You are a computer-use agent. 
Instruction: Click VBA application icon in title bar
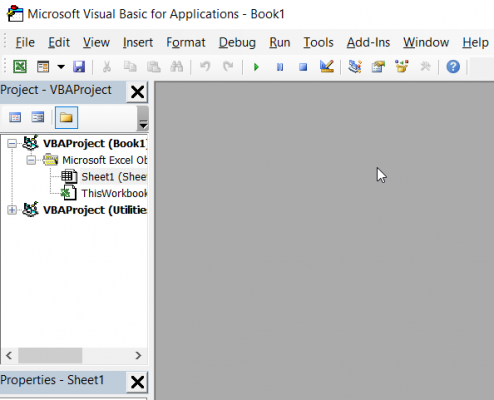pyautogui.click(x=15, y=14)
